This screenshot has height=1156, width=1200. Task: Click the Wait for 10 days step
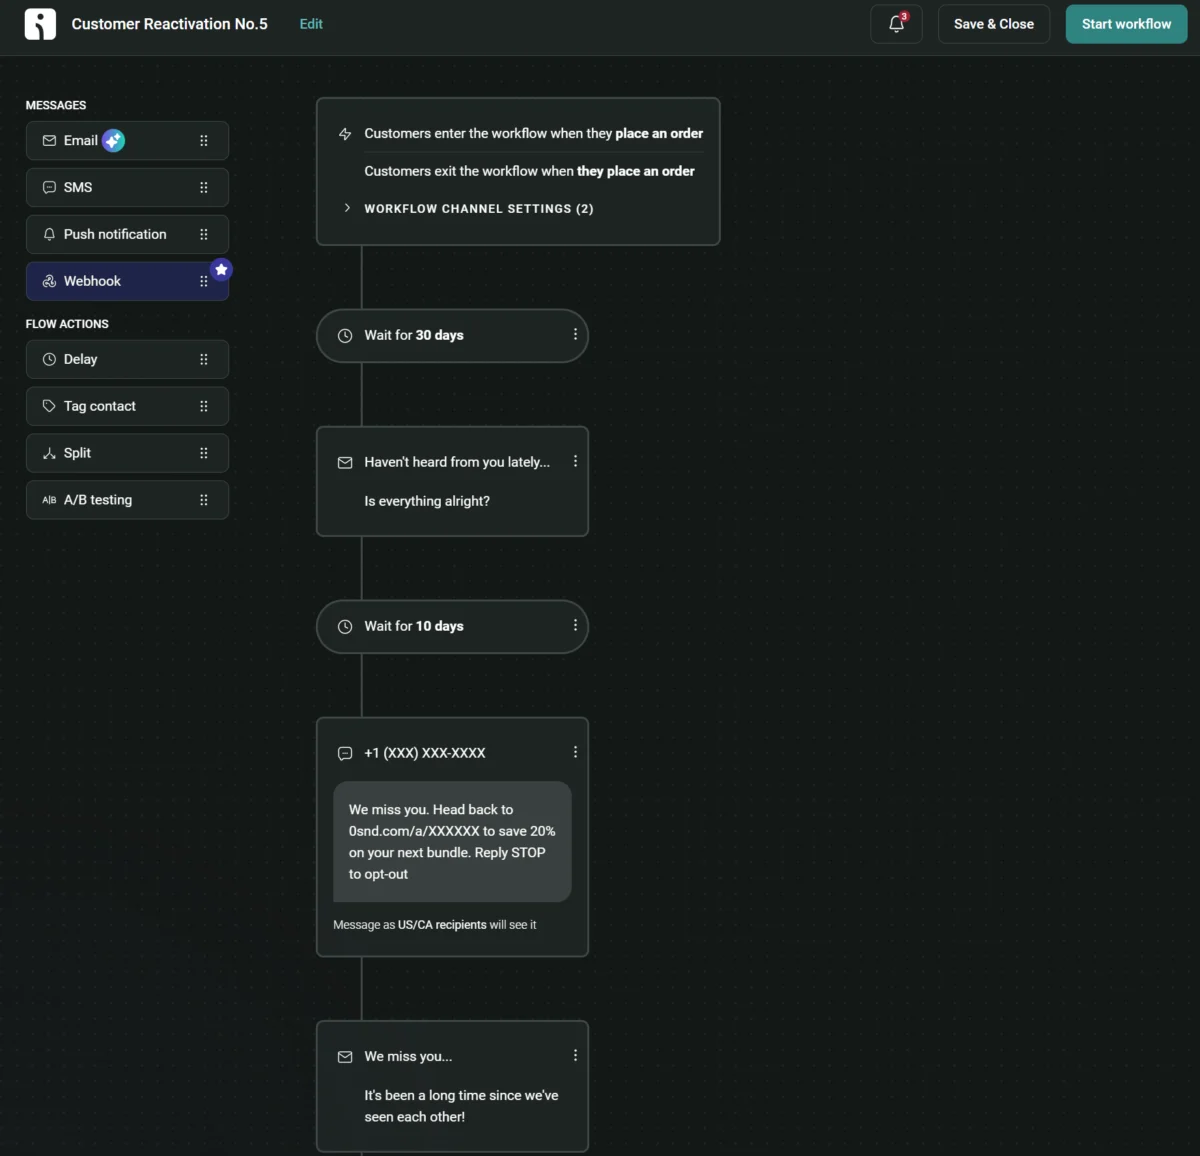452,627
